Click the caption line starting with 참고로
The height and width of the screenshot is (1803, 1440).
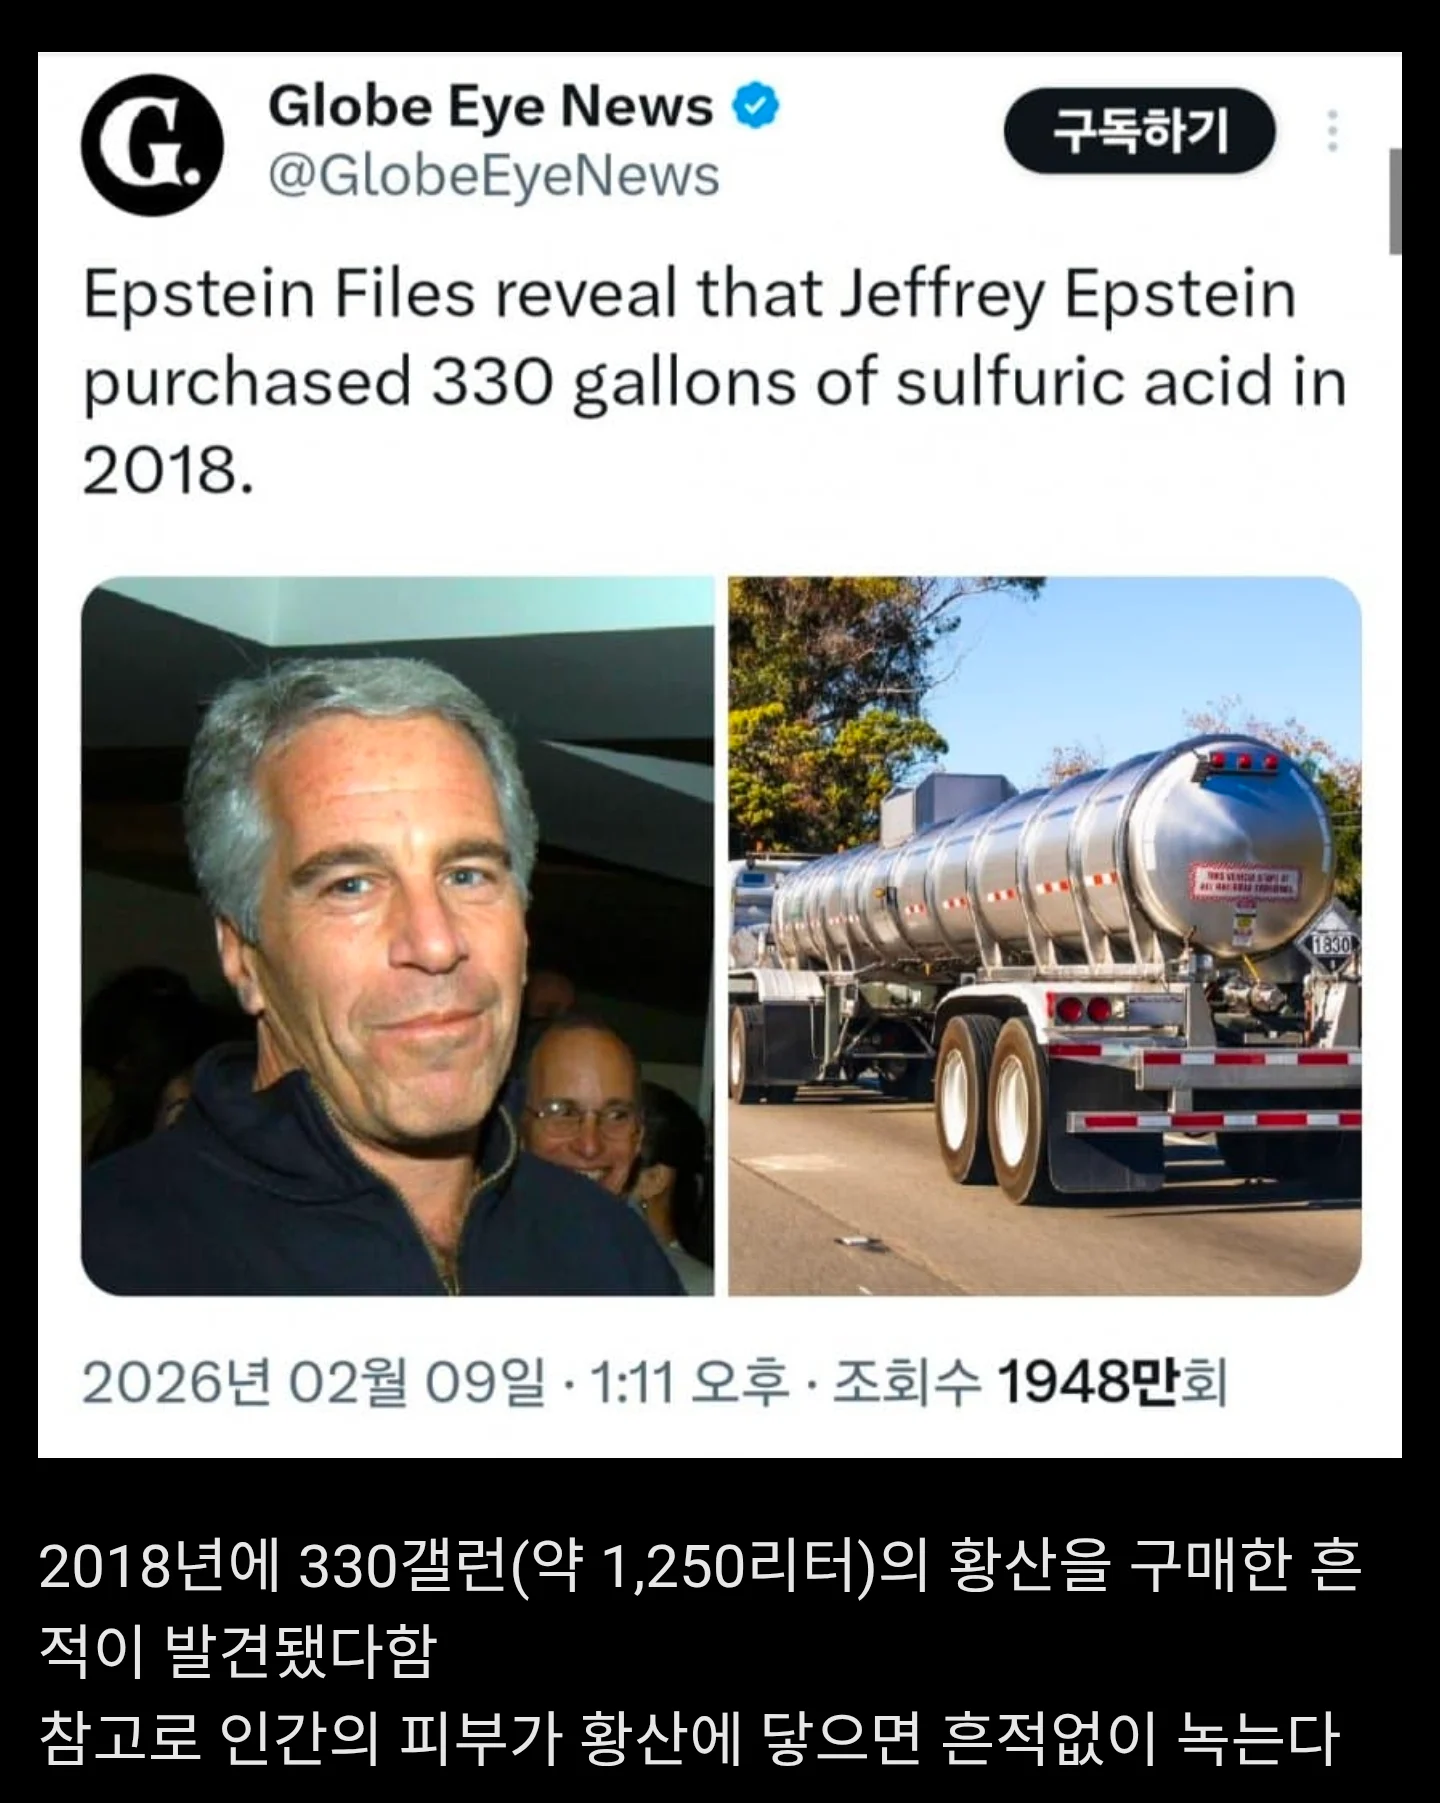[688, 1738]
